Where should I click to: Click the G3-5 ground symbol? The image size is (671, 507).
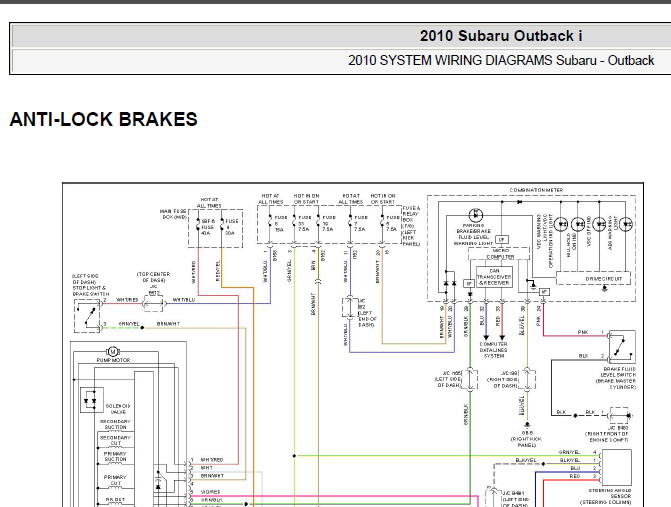[527, 424]
